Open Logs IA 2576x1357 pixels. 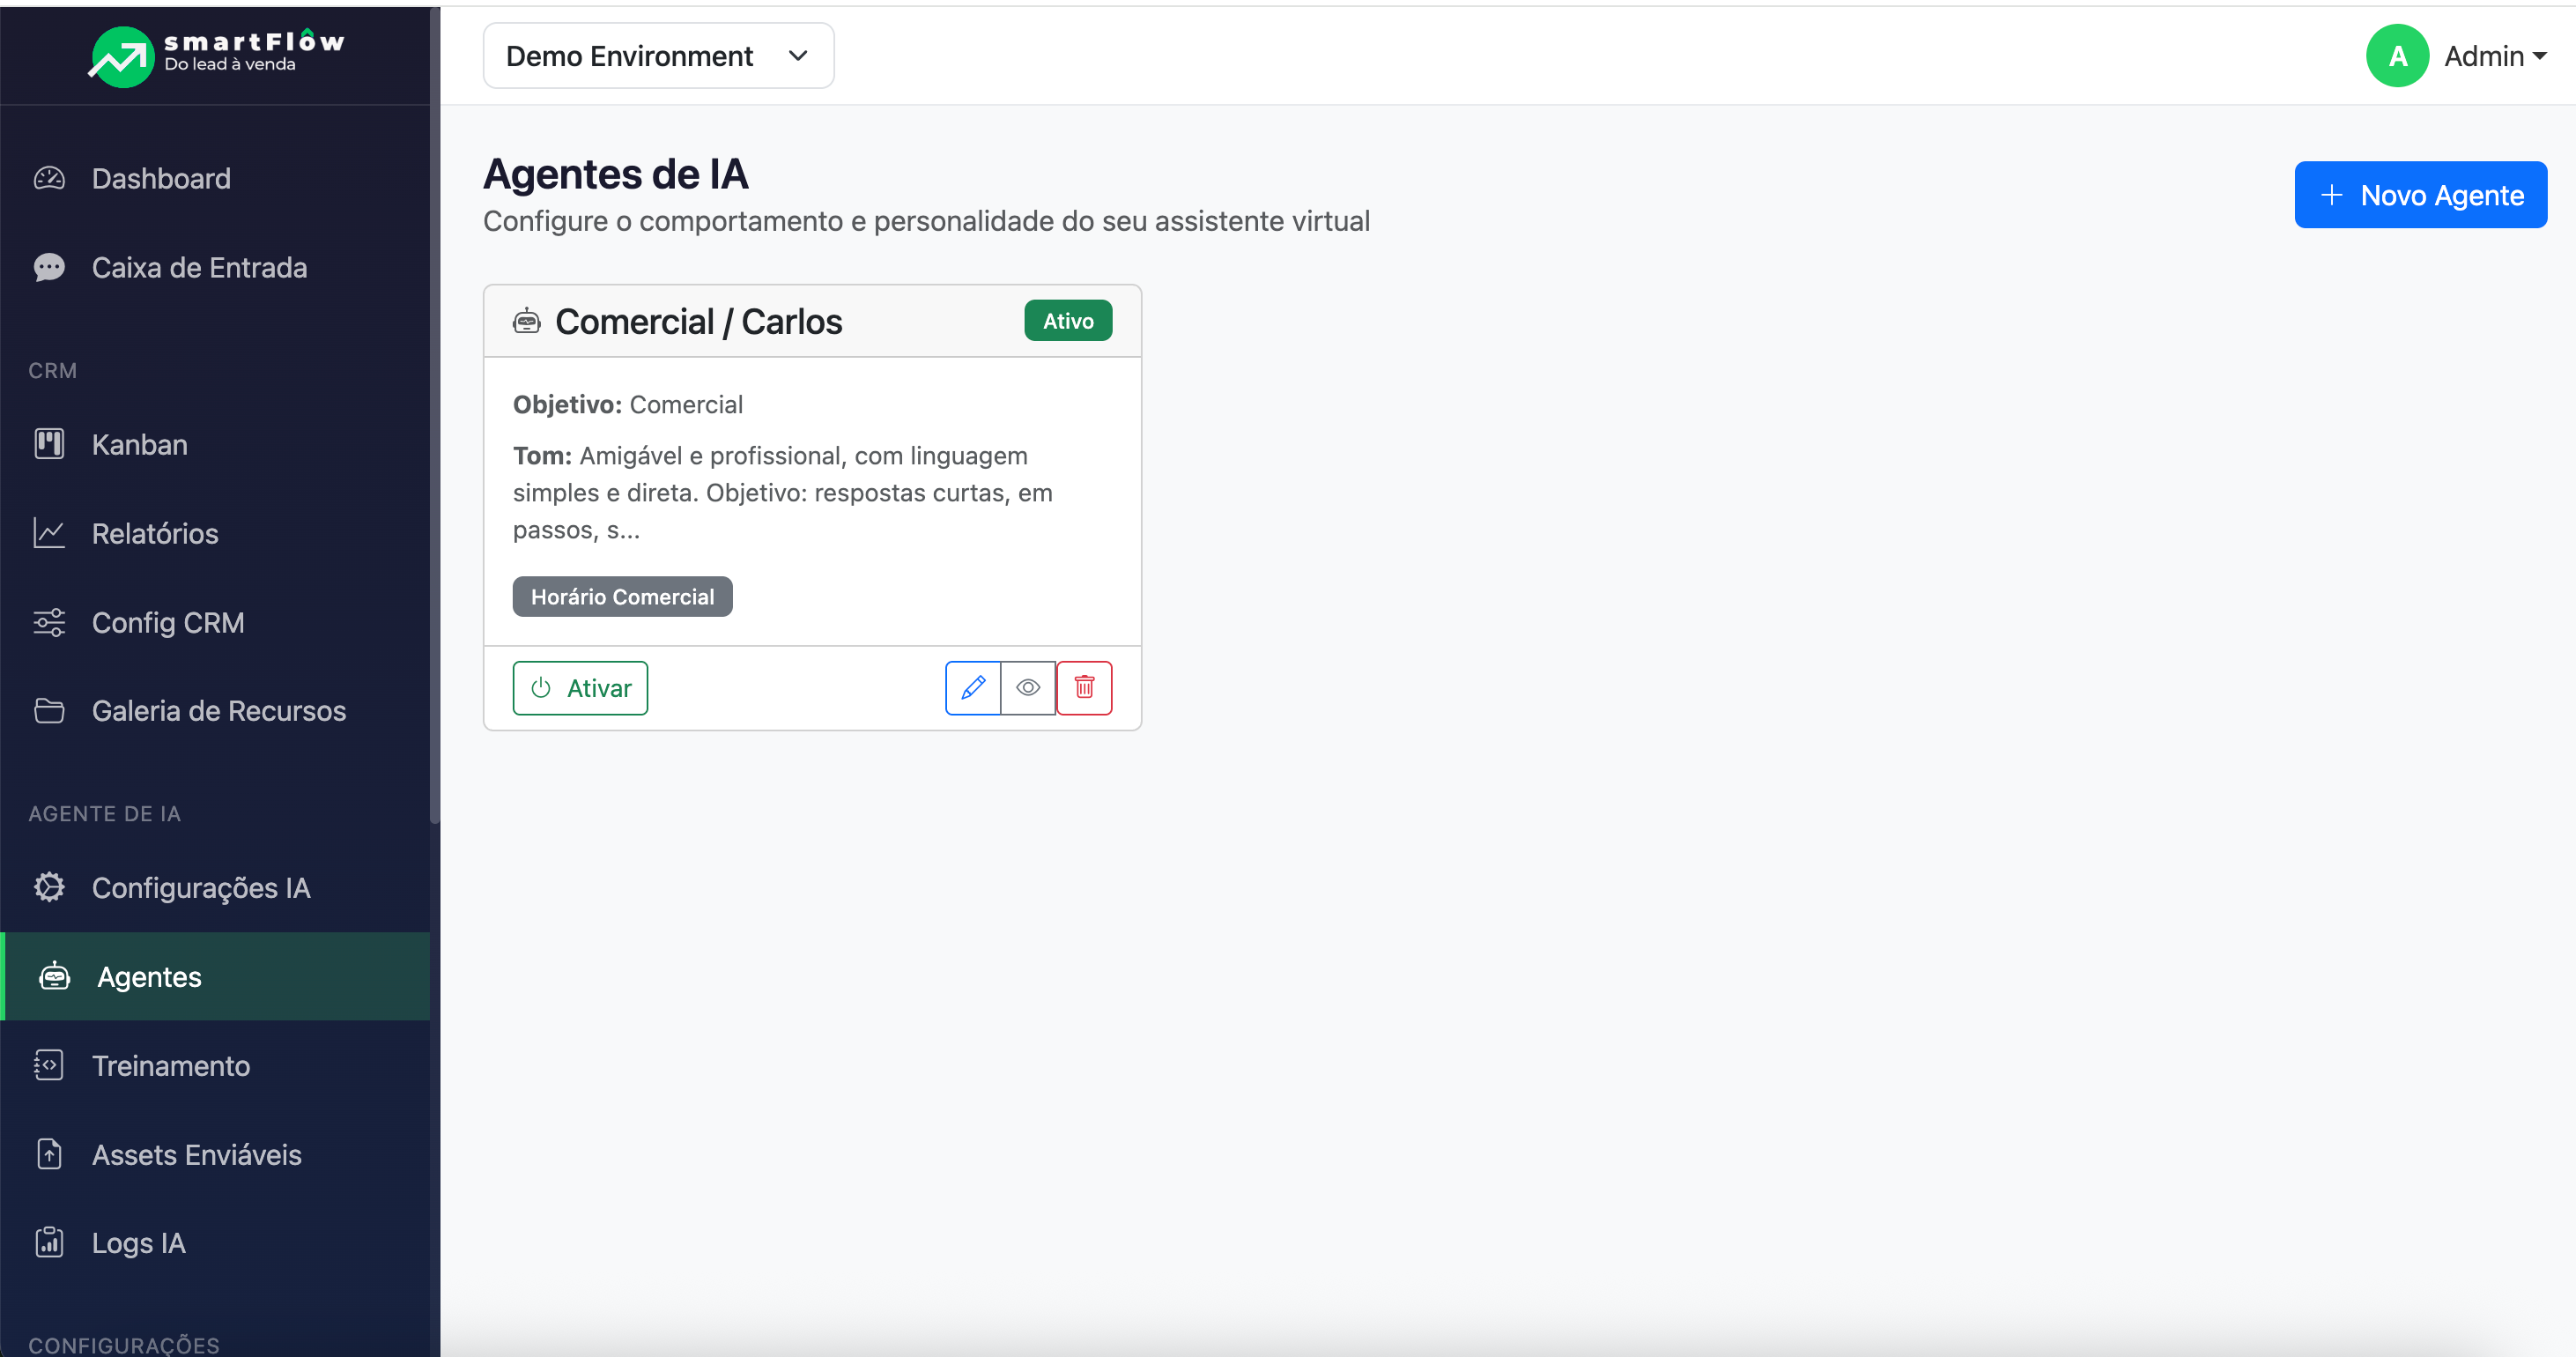[138, 1243]
